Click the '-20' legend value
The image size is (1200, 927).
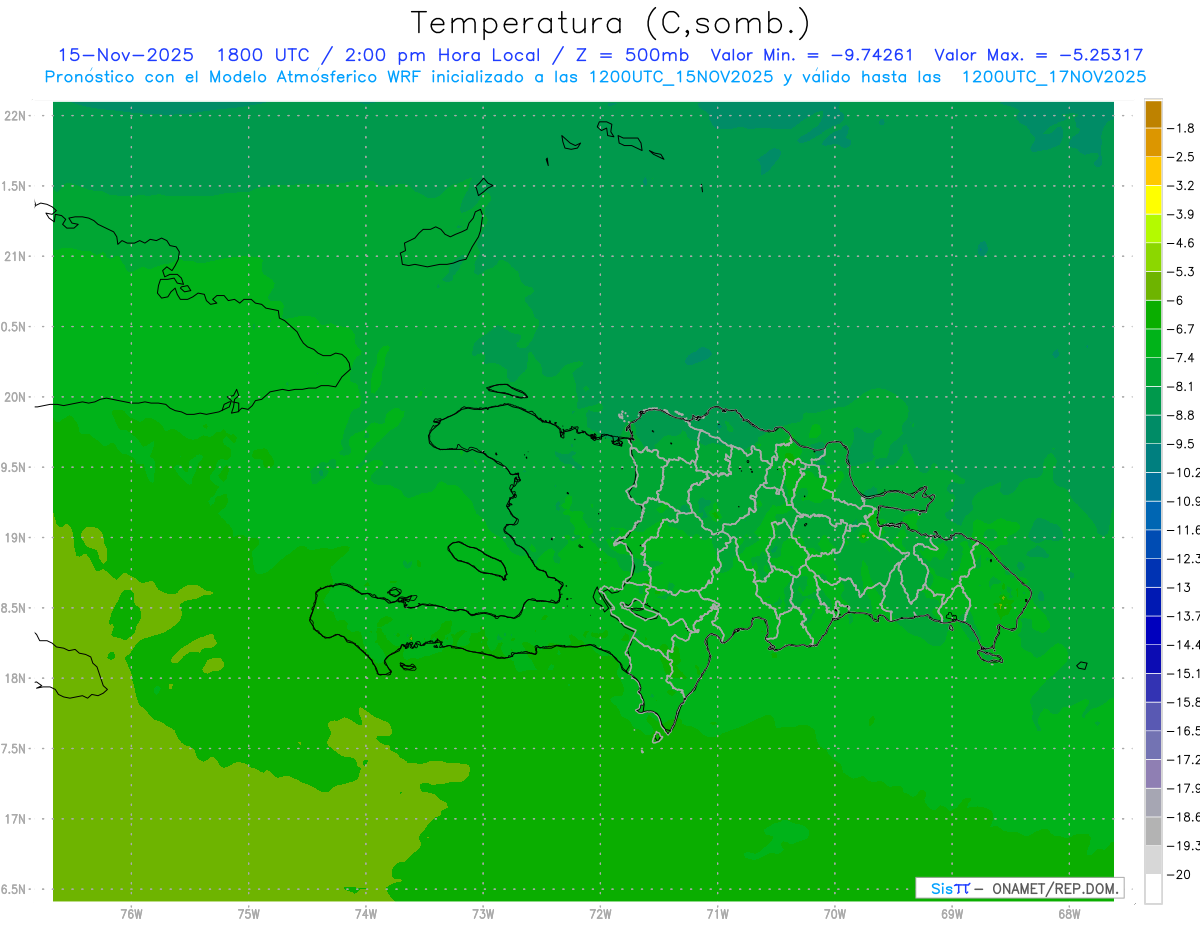tap(1179, 874)
